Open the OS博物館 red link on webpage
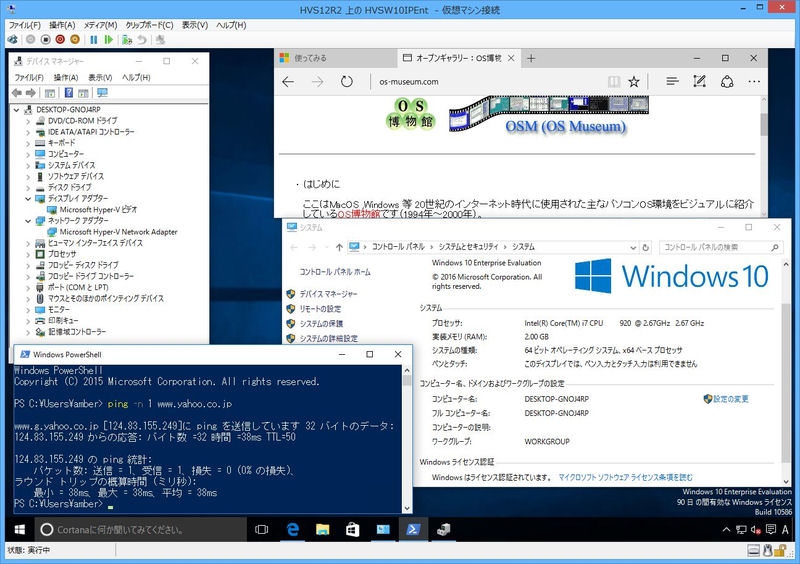Viewport: 800px width, 564px height. [359, 214]
